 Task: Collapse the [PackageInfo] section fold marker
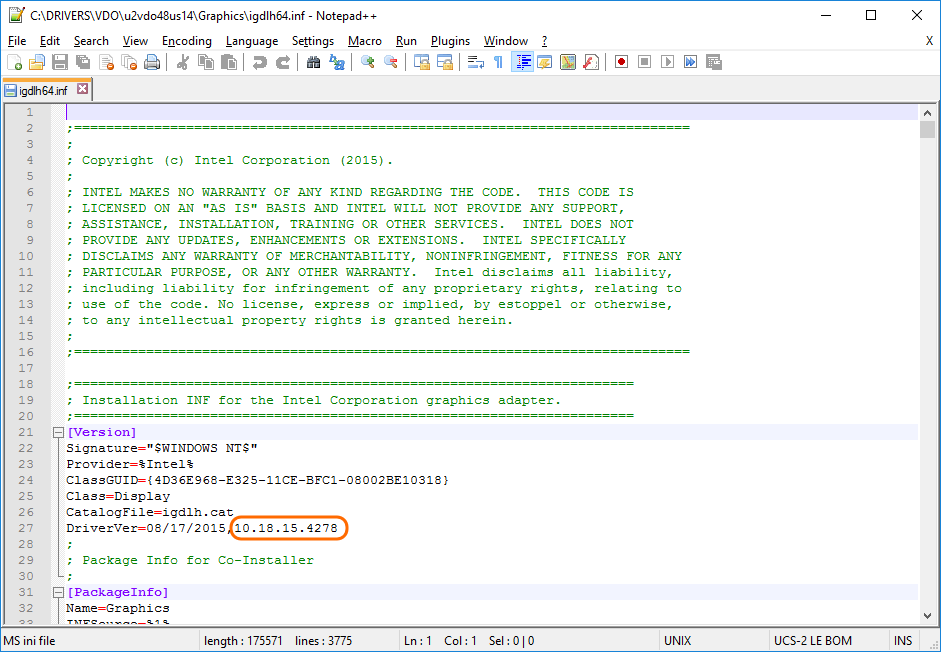pos(57,592)
